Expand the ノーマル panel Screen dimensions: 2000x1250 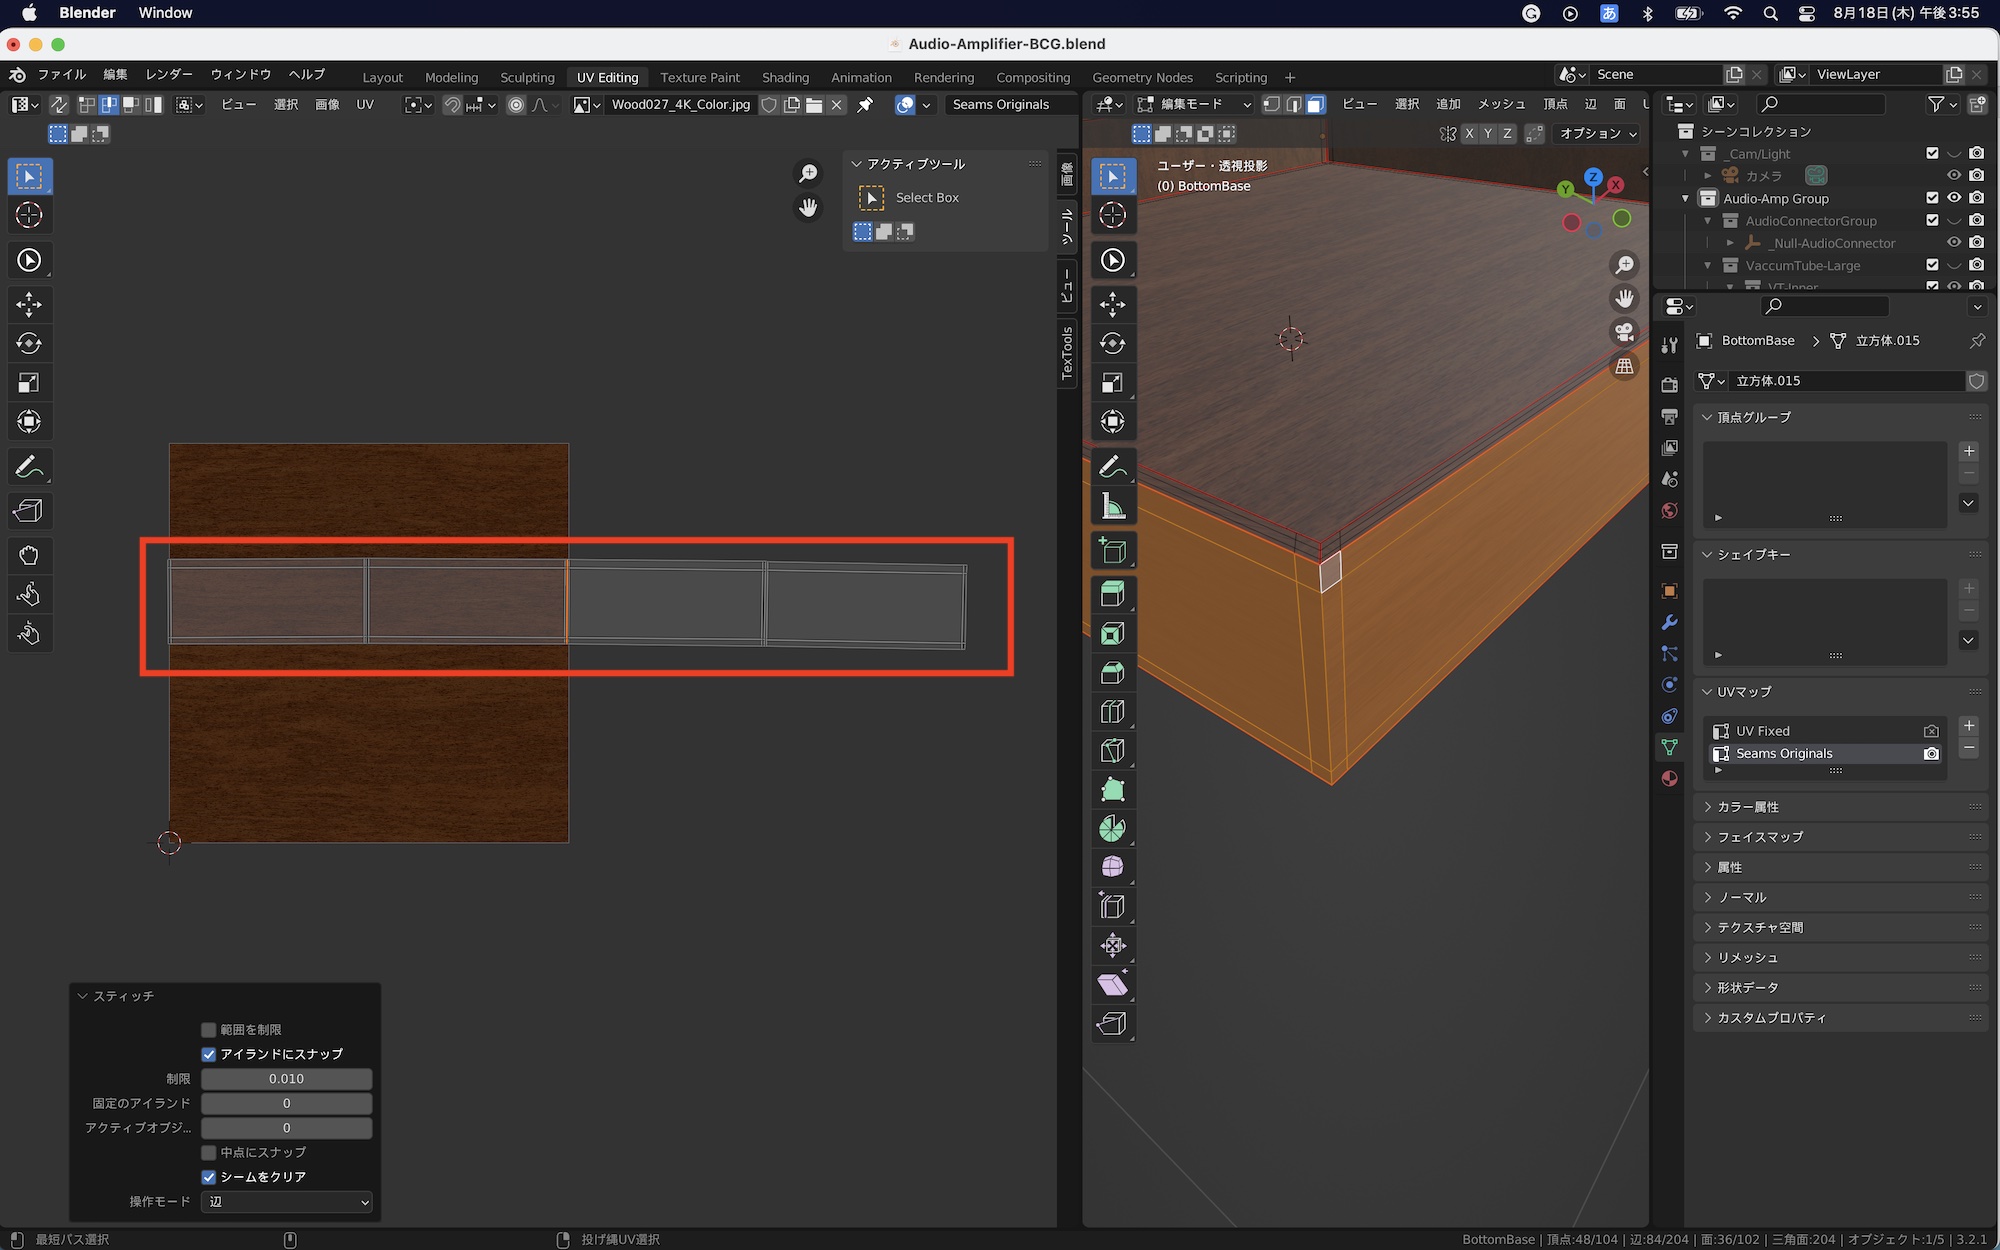pos(1742,897)
